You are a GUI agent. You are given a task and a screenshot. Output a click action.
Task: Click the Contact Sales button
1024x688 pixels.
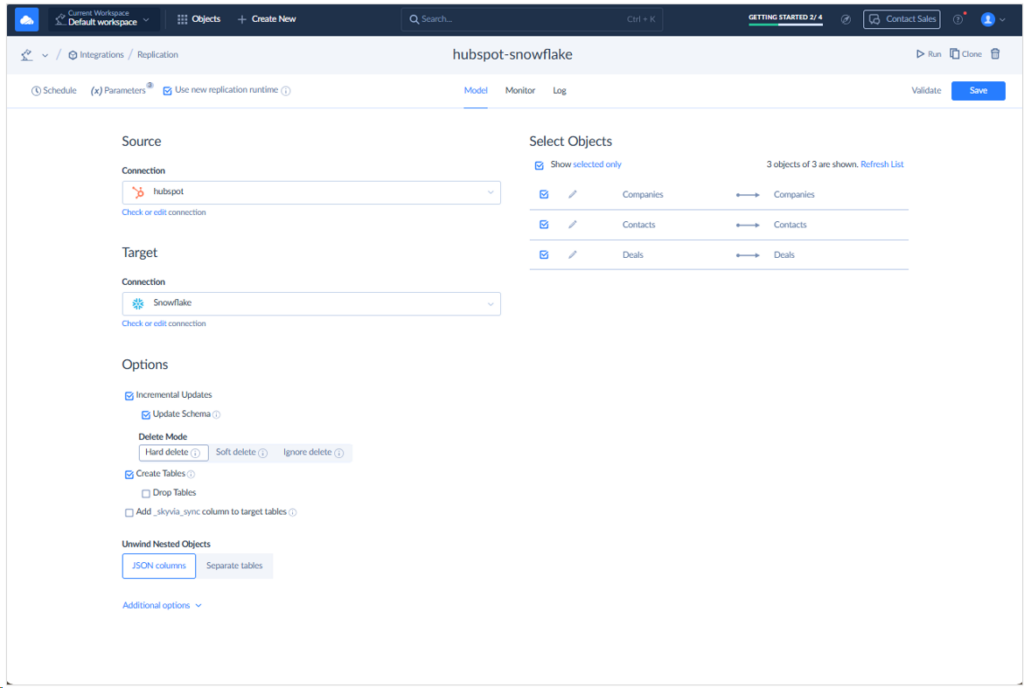click(x=901, y=20)
